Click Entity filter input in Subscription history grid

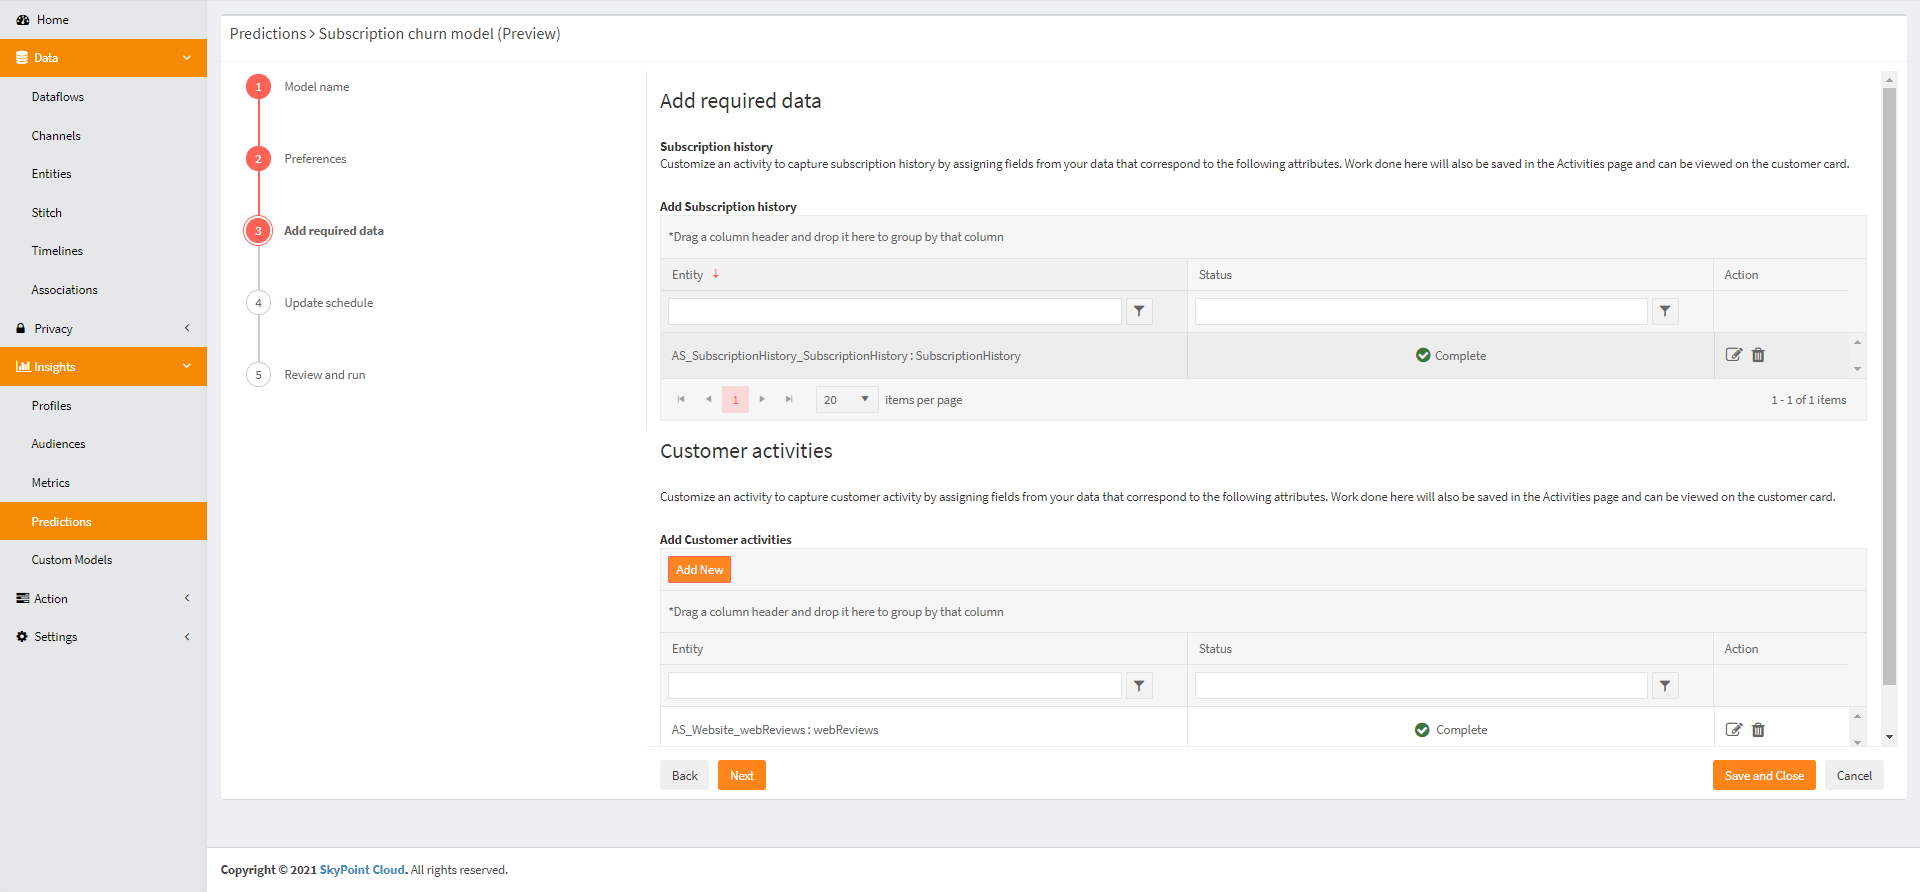pos(895,312)
